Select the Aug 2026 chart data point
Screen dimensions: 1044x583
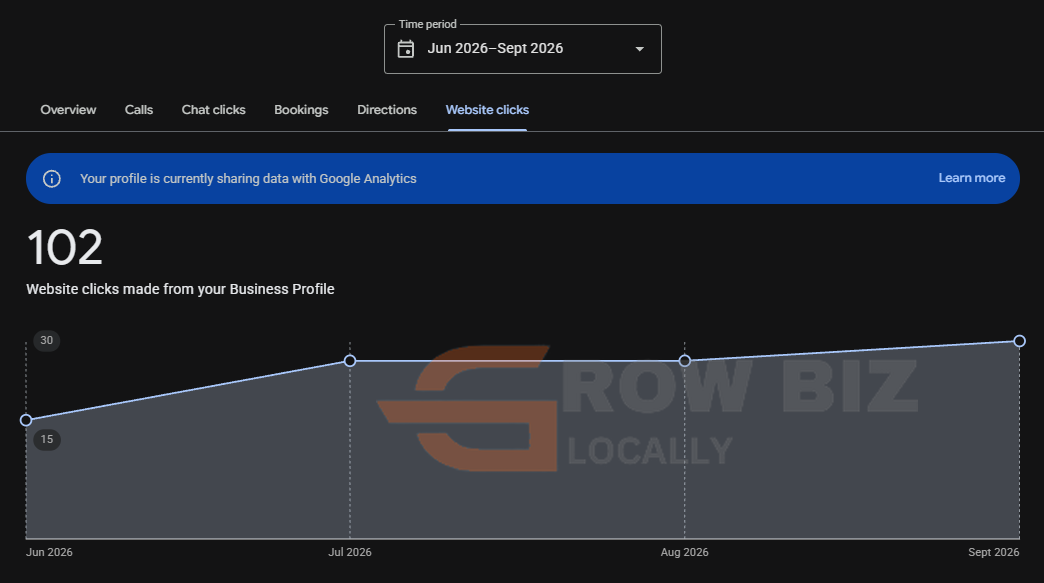tap(684, 361)
